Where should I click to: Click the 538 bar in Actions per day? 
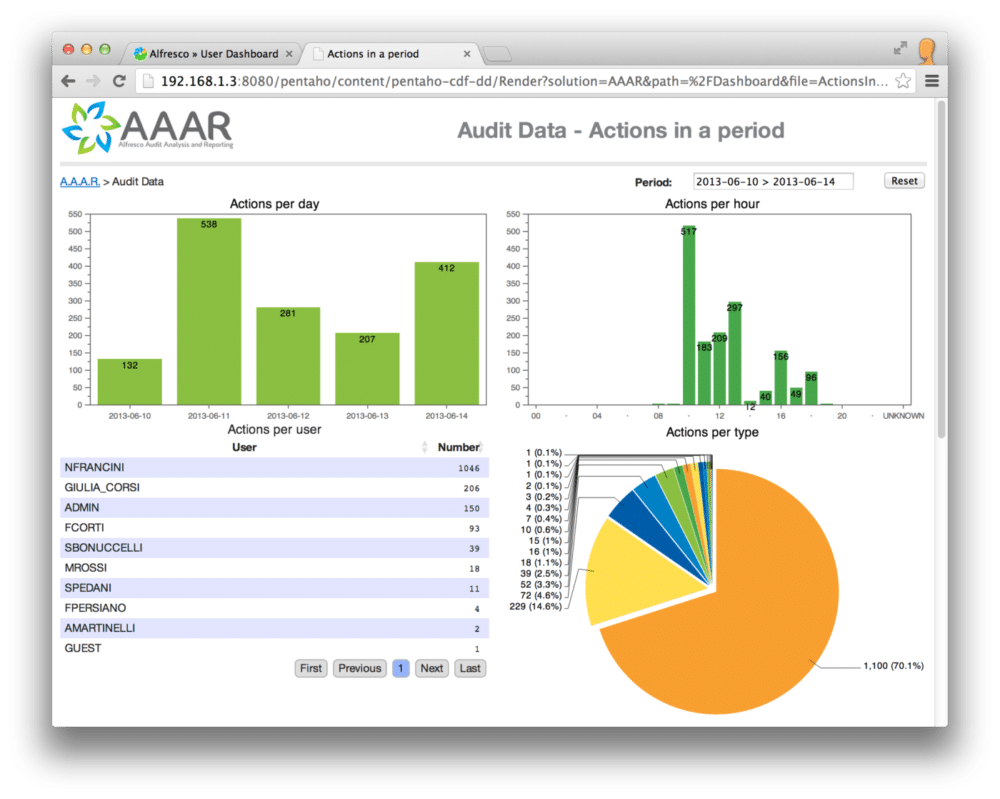pyautogui.click(x=210, y=310)
